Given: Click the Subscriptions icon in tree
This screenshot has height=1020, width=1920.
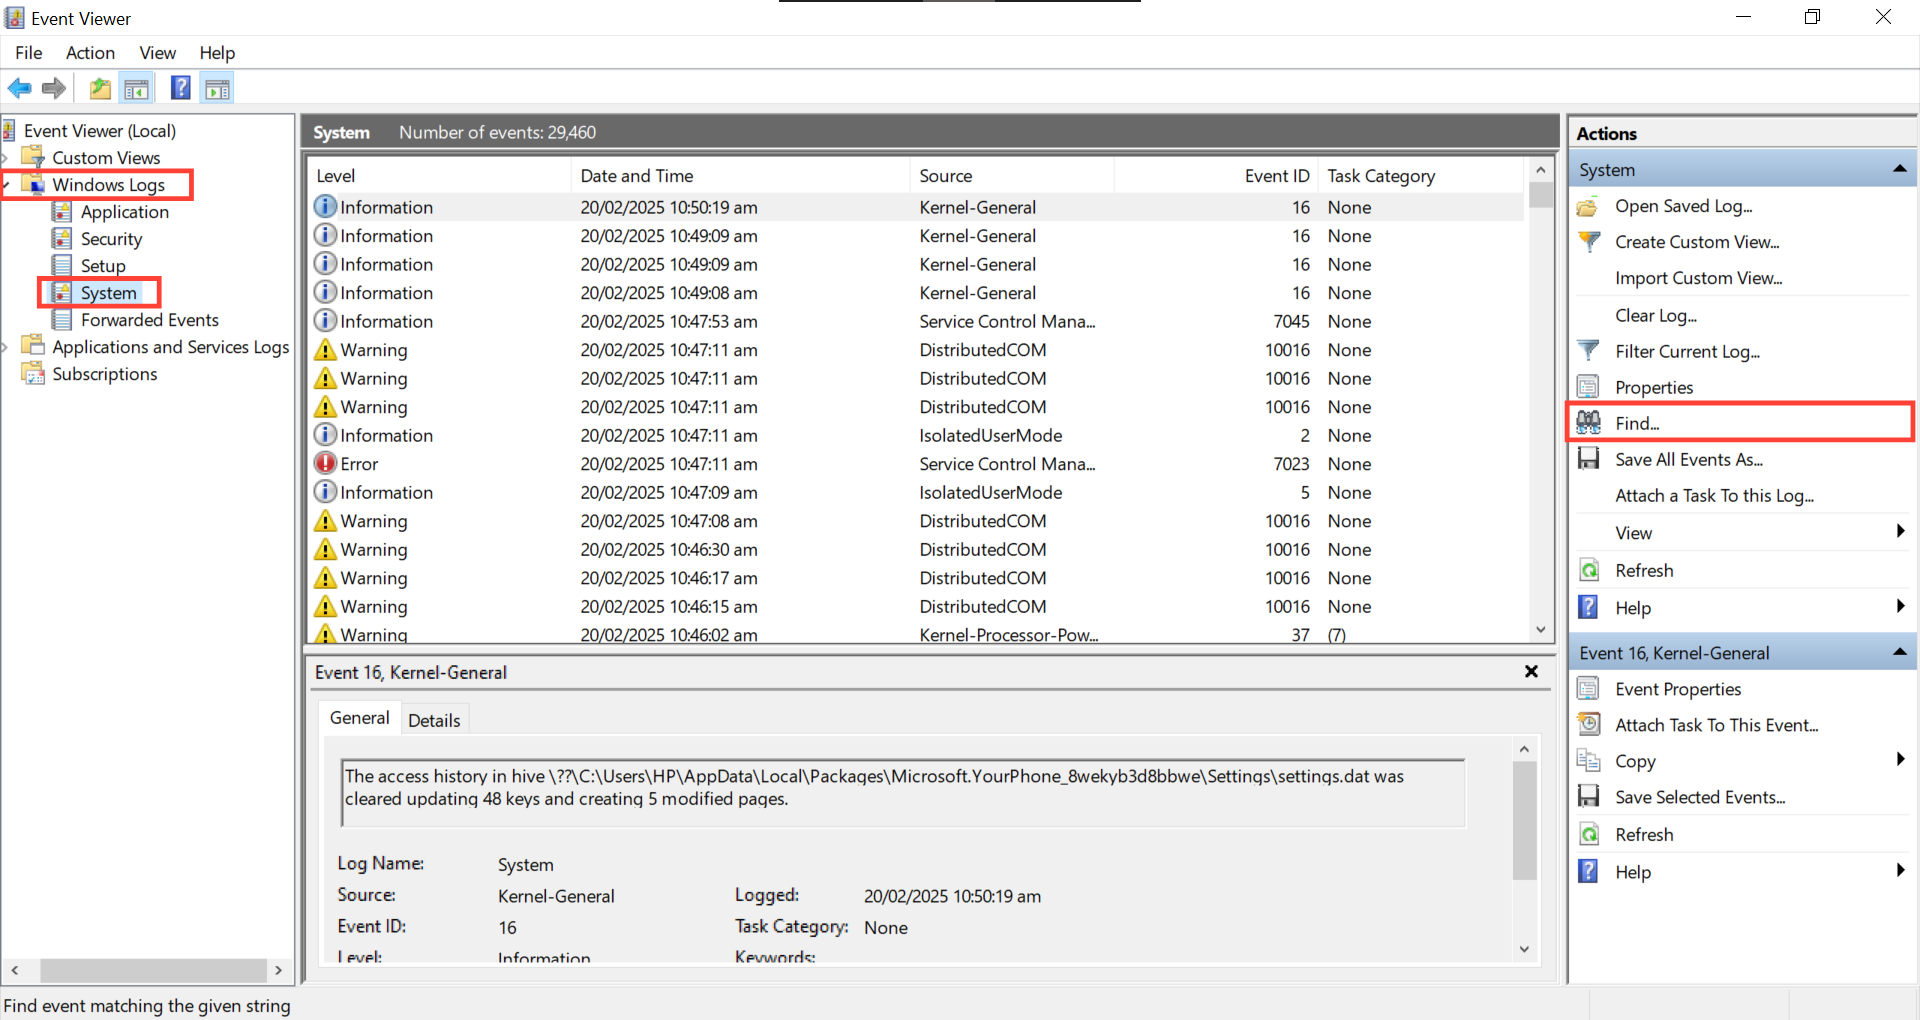Looking at the screenshot, I should click(x=34, y=374).
